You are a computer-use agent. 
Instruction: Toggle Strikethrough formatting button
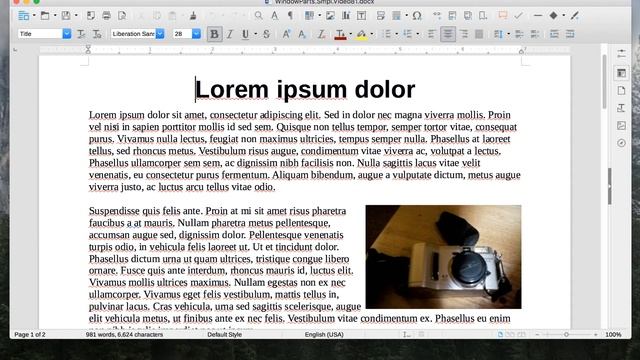click(x=266, y=34)
